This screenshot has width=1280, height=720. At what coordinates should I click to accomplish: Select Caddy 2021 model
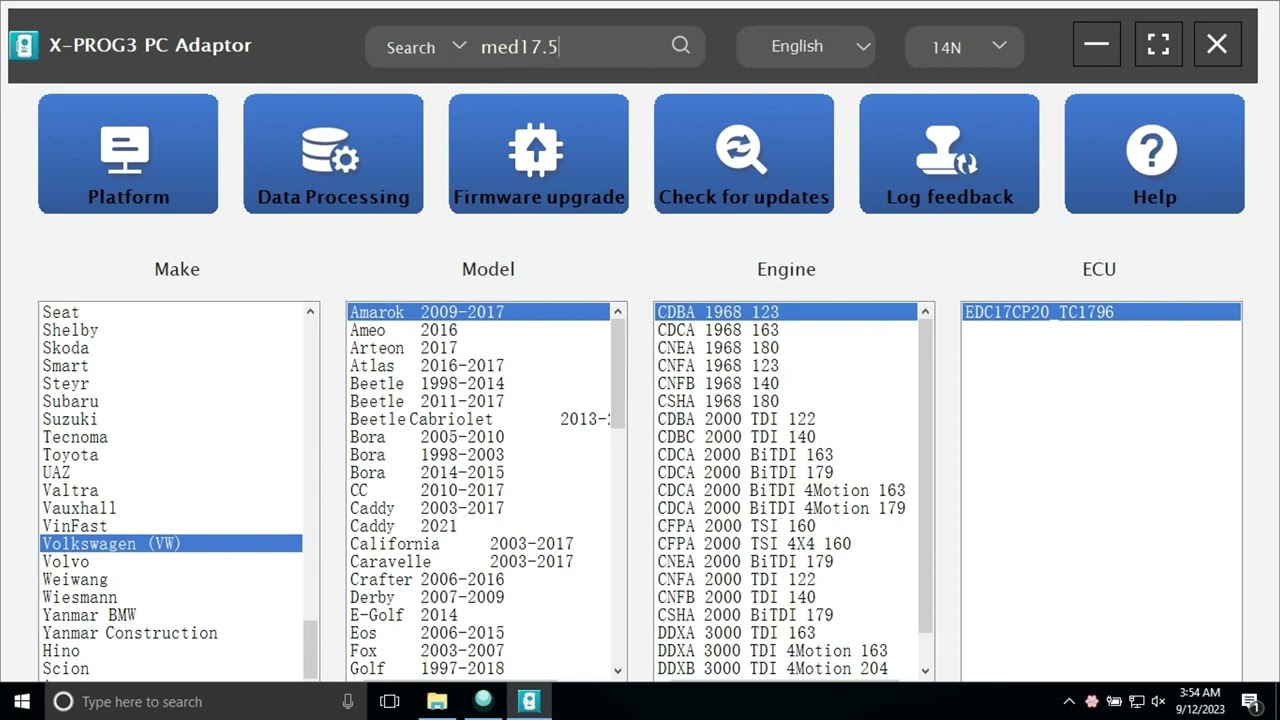[478, 526]
